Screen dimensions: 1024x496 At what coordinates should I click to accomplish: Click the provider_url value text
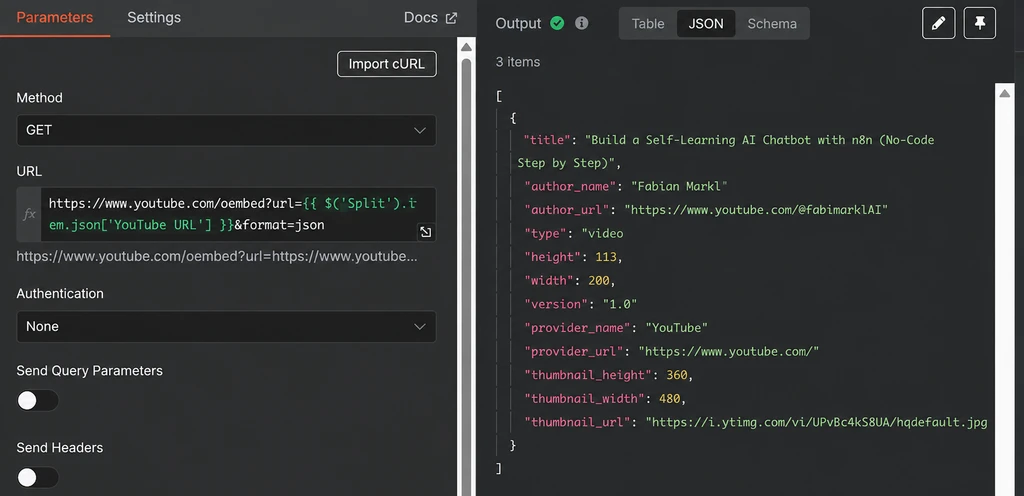click(x=729, y=351)
